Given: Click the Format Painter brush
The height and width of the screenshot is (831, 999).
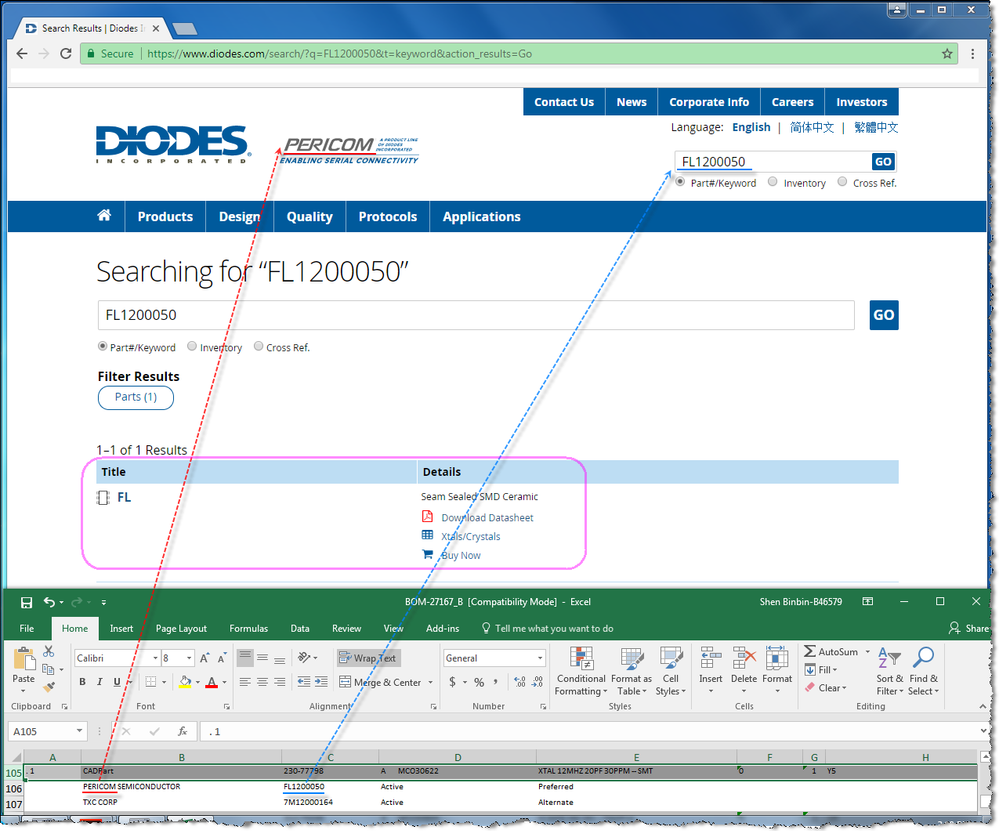Looking at the screenshot, I should coord(48,687).
